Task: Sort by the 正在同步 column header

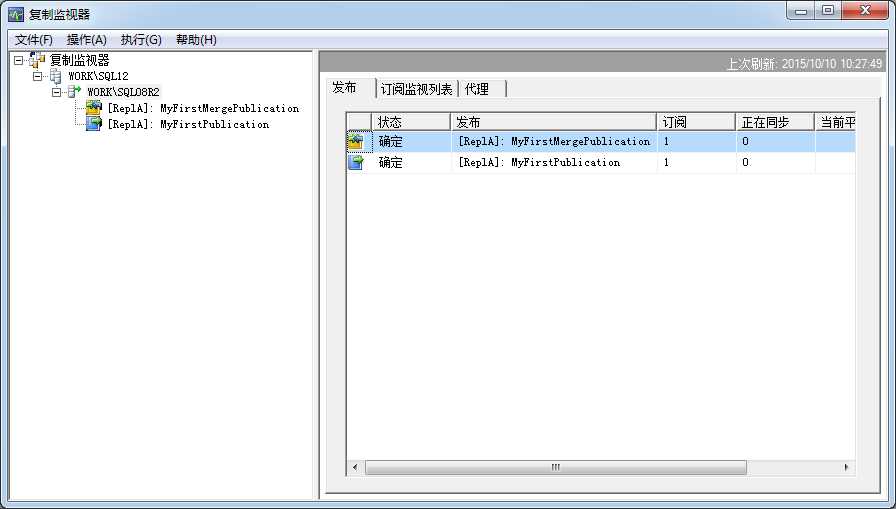Action: pos(775,122)
